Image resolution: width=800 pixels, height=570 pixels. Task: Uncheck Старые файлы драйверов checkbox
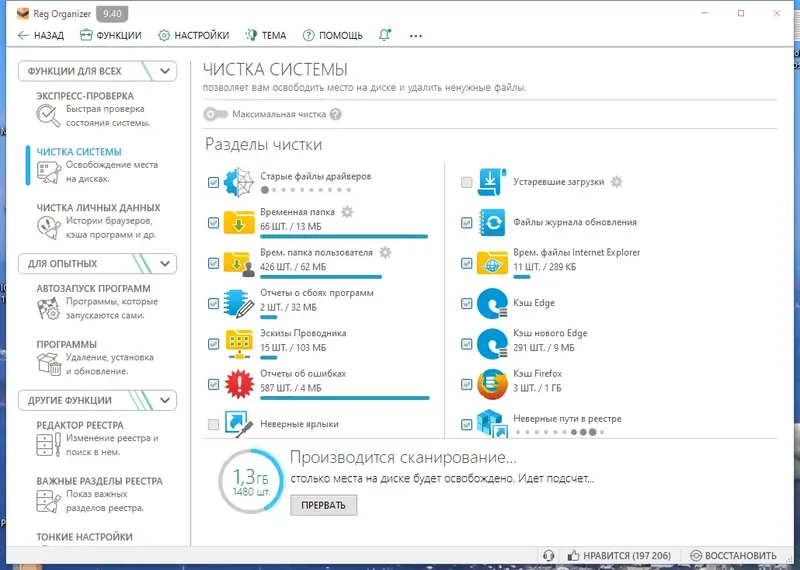(x=213, y=182)
